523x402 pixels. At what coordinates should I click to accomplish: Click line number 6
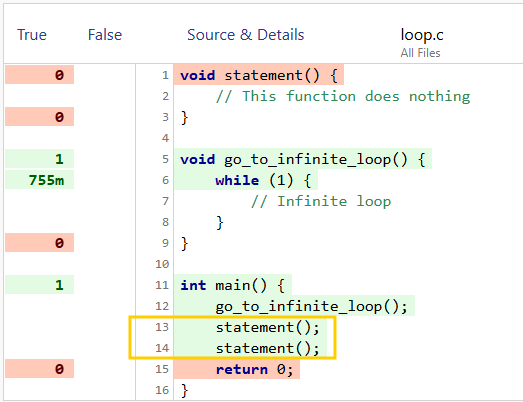point(165,180)
